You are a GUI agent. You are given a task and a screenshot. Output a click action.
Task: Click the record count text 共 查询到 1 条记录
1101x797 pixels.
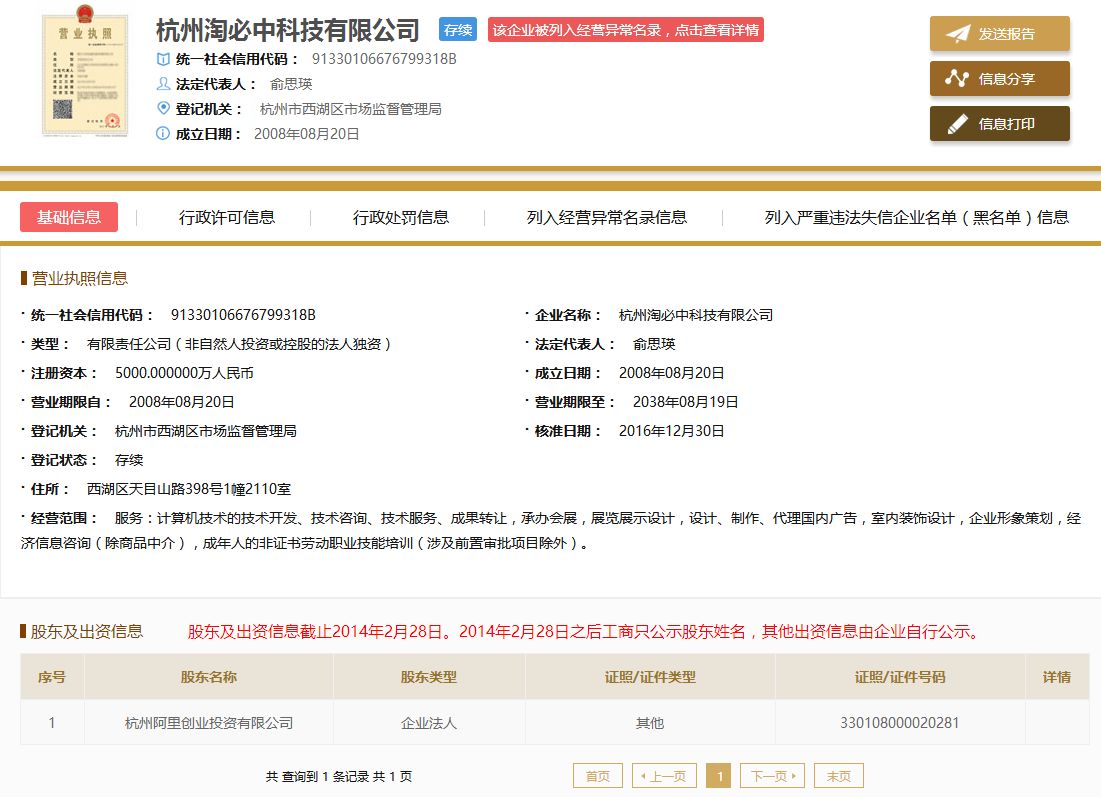(317, 776)
